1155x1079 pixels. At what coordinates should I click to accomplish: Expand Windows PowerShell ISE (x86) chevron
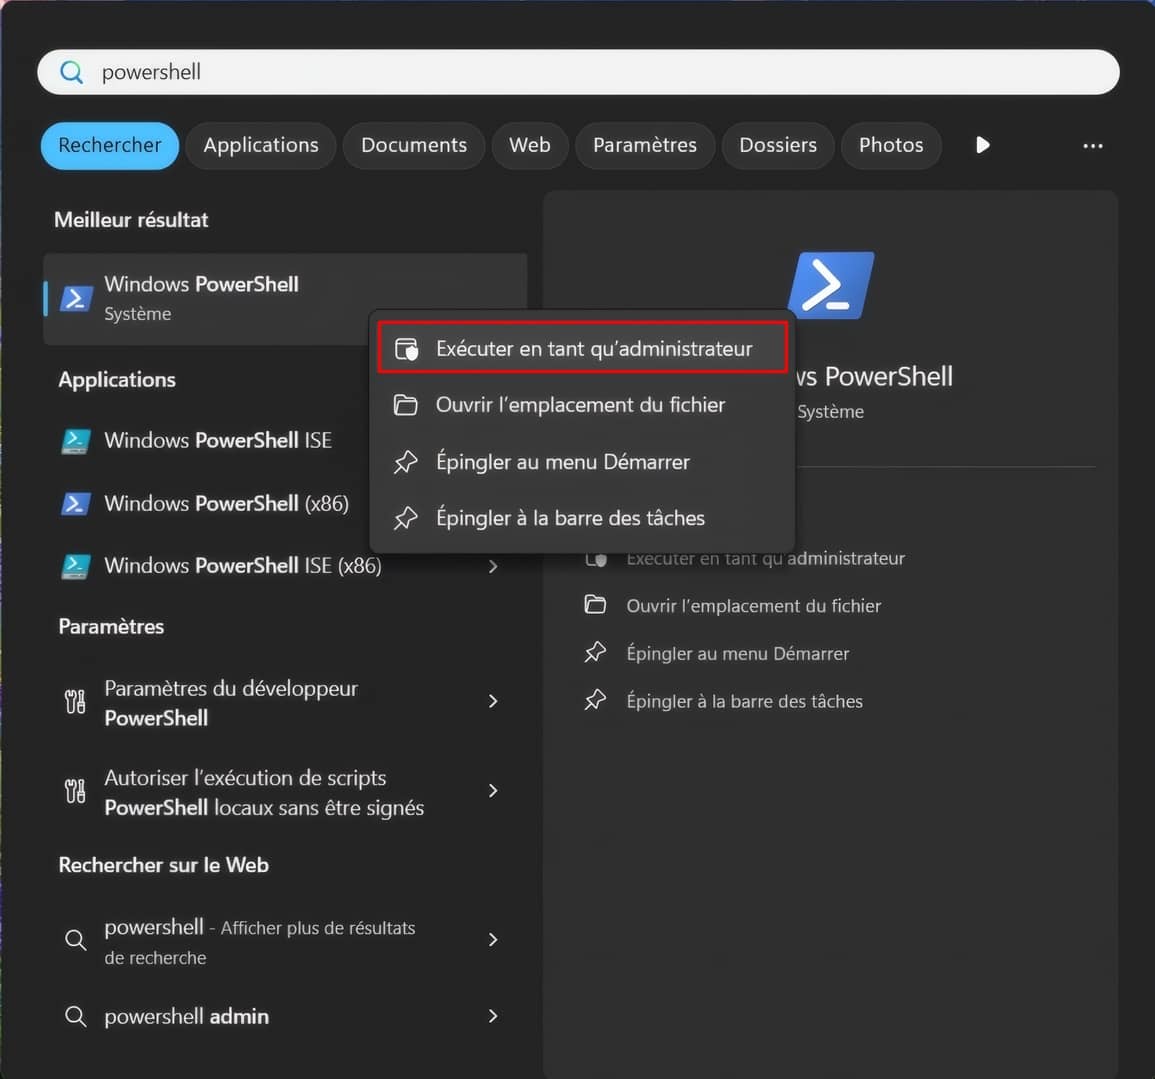point(492,566)
